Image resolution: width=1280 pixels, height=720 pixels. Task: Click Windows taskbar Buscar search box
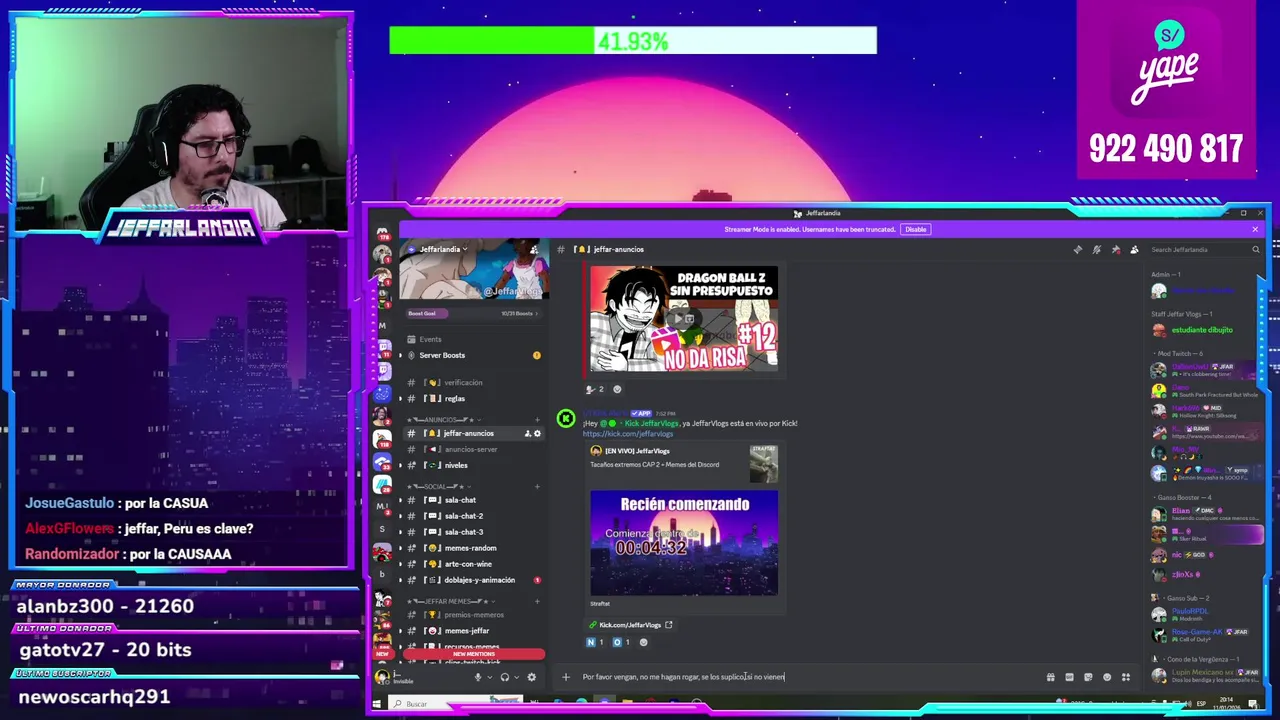coord(455,704)
